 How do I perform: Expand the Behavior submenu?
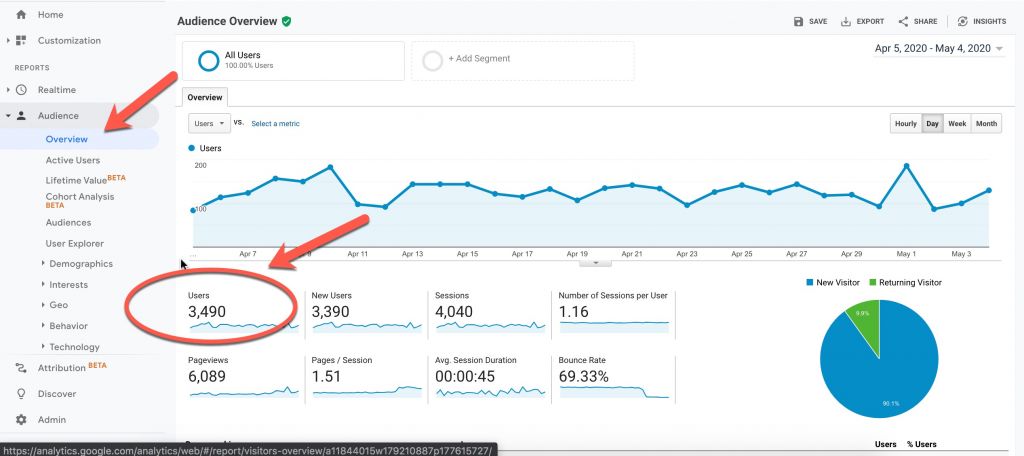[42, 326]
